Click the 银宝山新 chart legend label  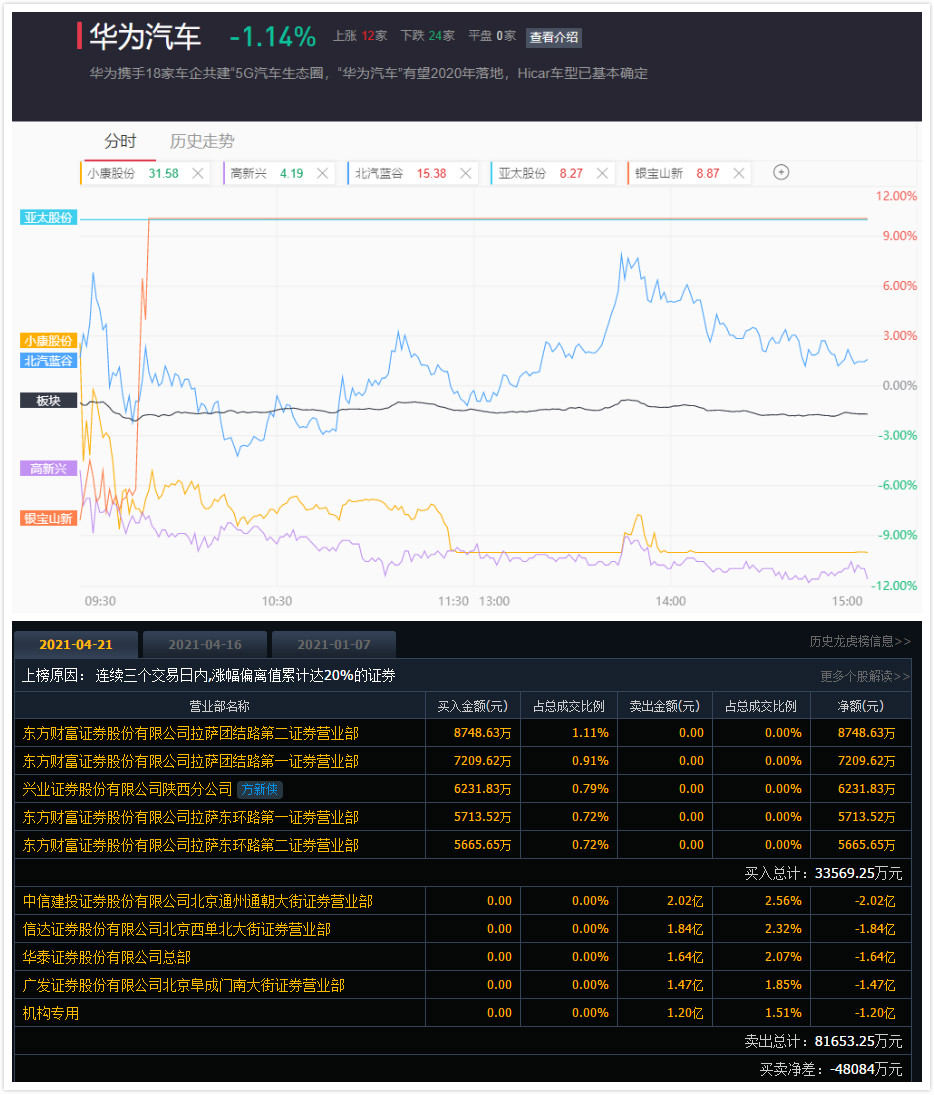(48, 518)
